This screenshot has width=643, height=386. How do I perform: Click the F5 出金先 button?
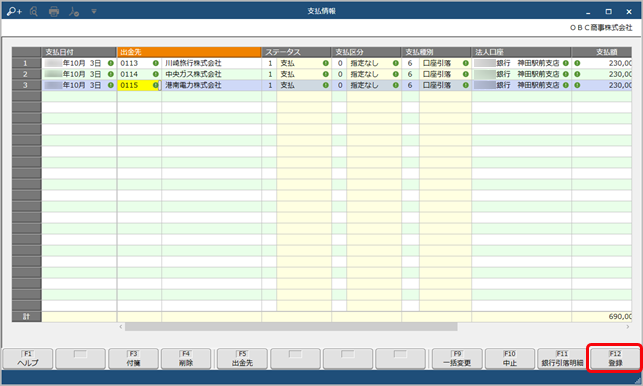tap(242, 359)
